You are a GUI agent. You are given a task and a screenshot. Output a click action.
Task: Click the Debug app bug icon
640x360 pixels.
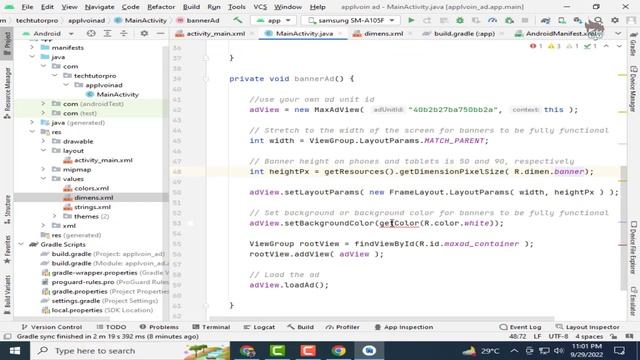point(460,20)
